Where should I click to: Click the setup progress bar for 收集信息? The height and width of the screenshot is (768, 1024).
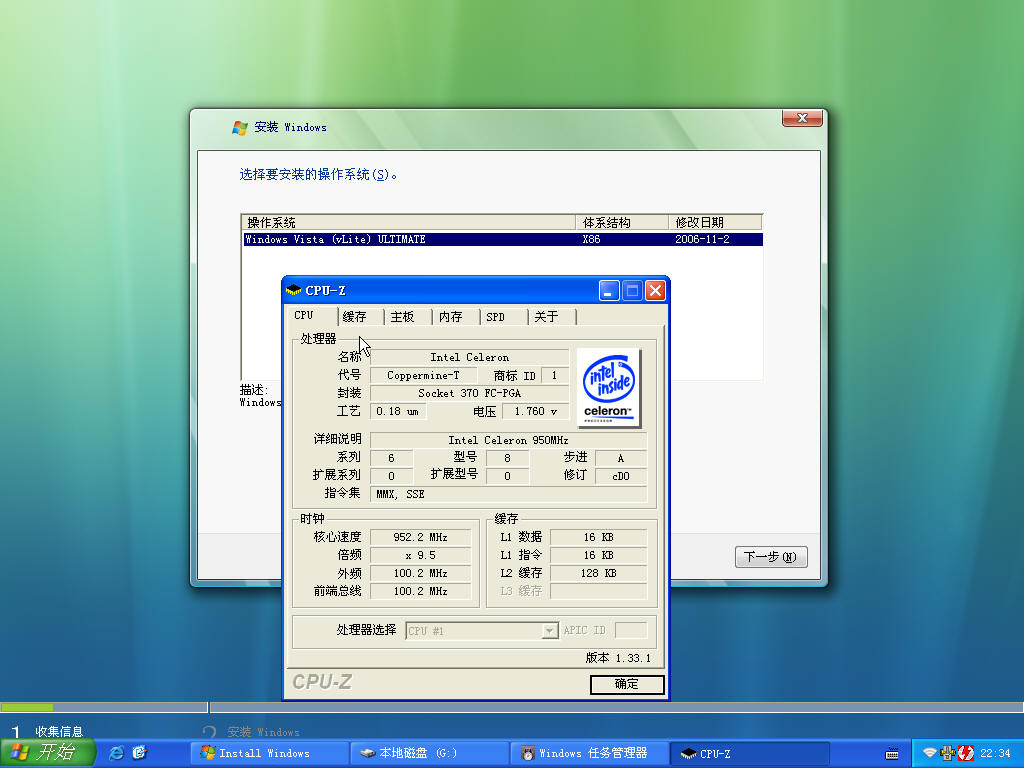pos(104,707)
